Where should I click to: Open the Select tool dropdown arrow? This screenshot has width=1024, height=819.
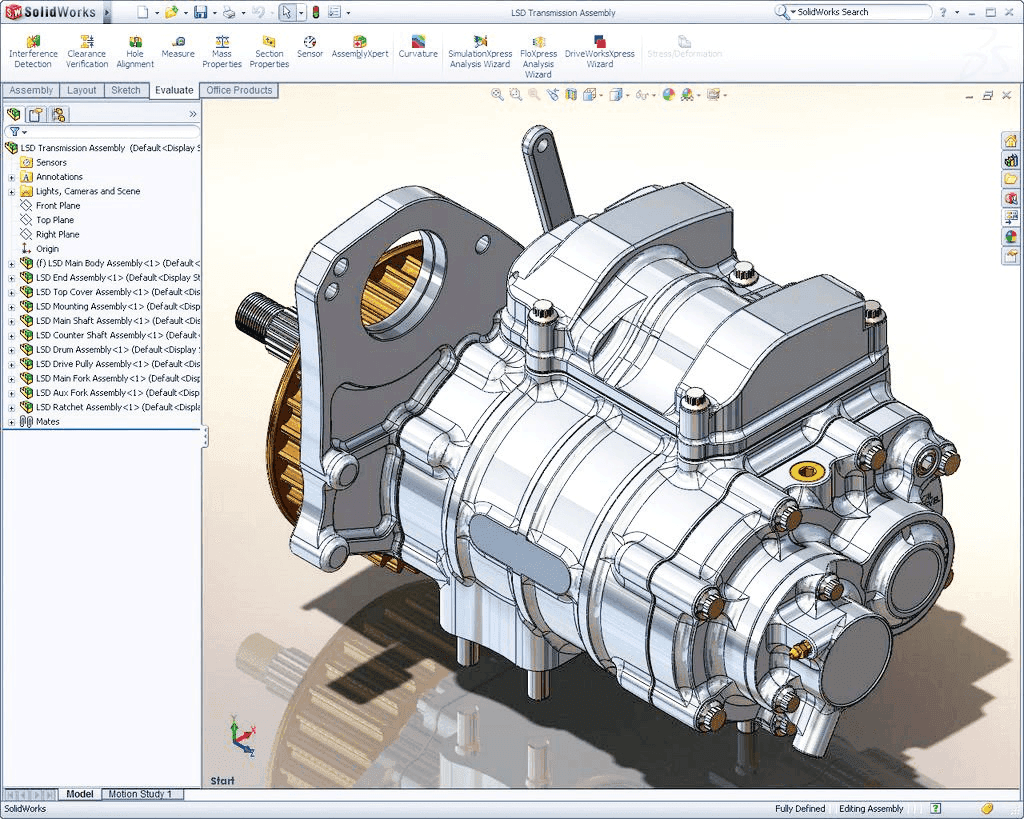tap(301, 12)
